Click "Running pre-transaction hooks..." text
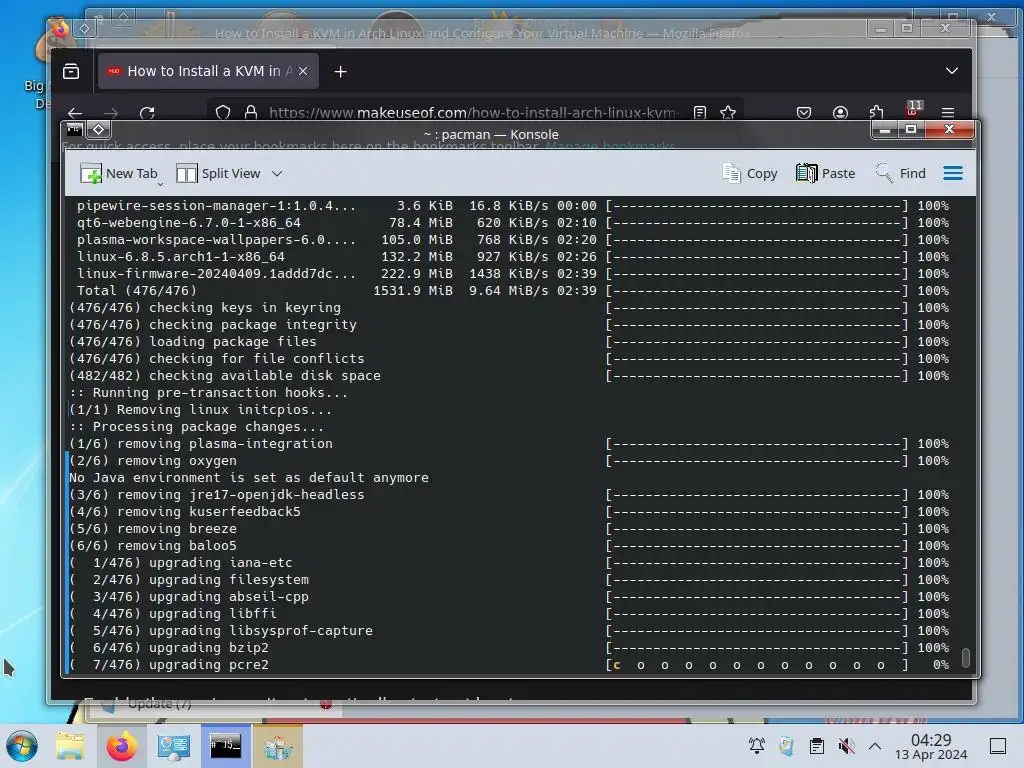This screenshot has width=1024, height=768. pos(220,392)
